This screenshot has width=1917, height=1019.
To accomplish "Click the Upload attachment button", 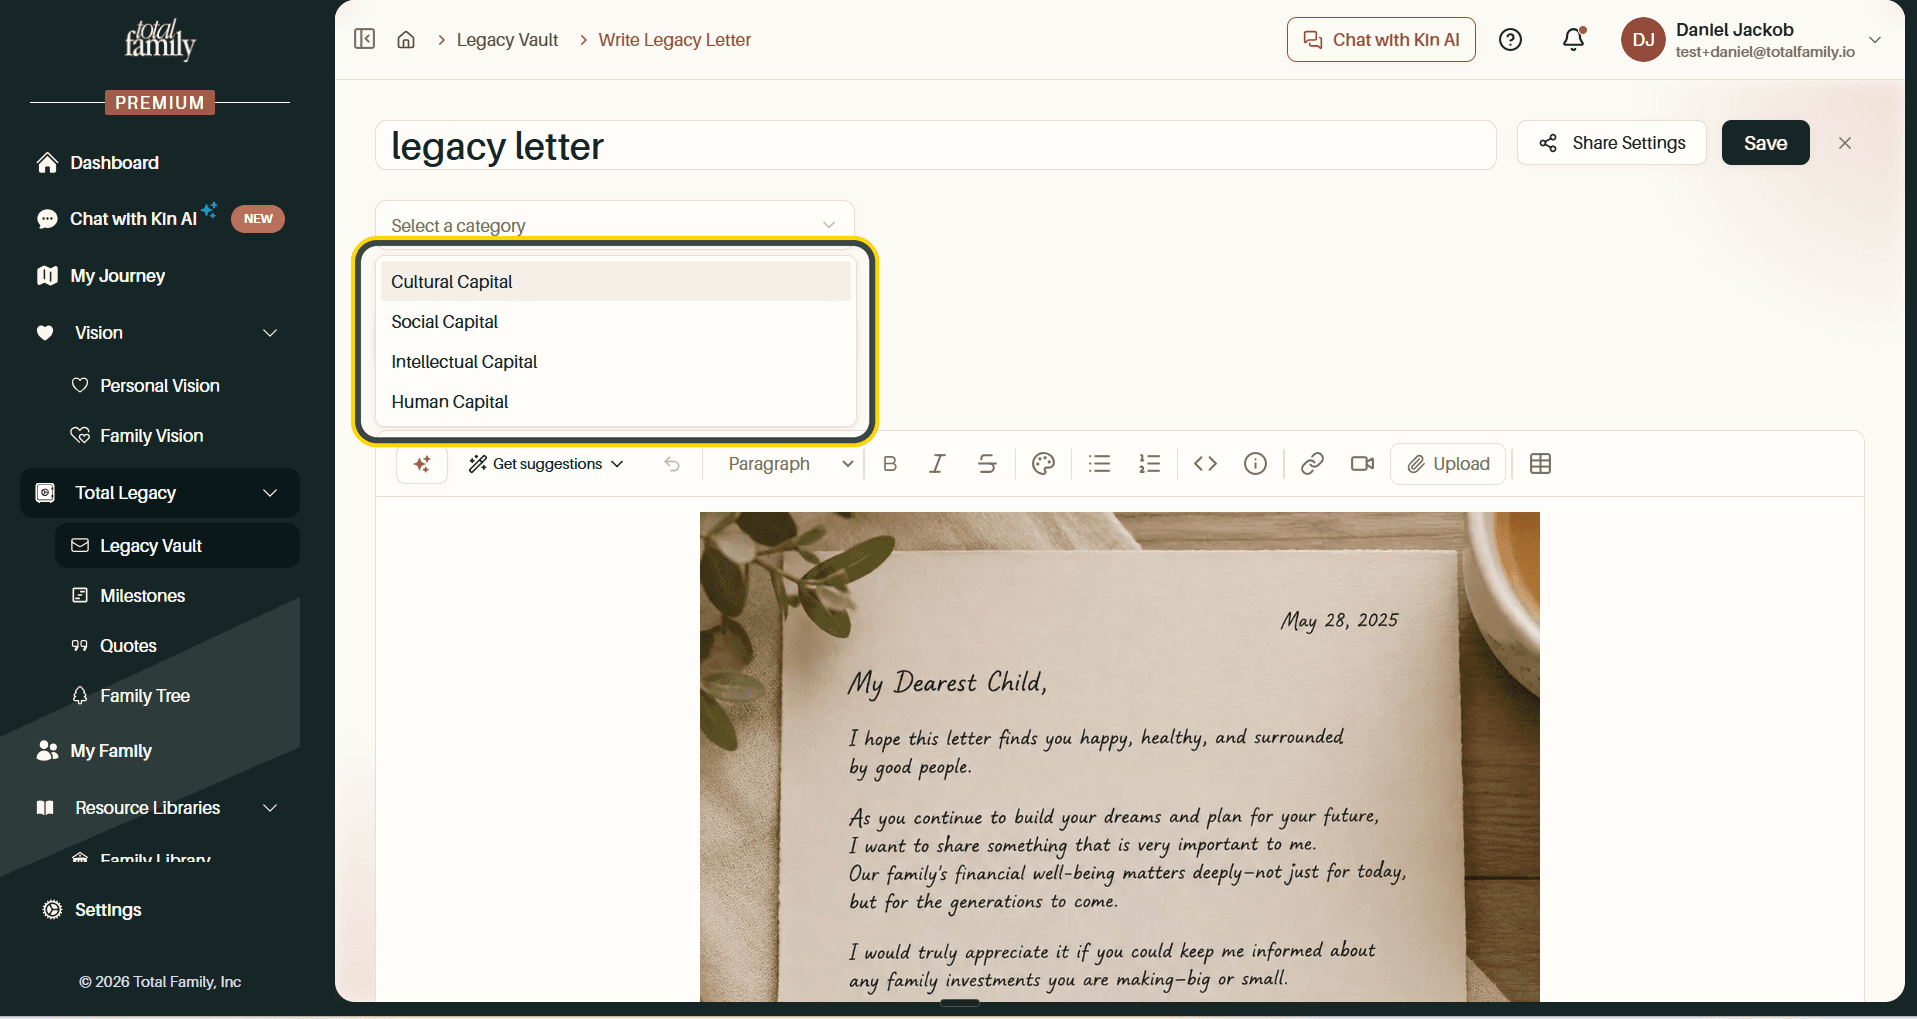I will click(1448, 464).
